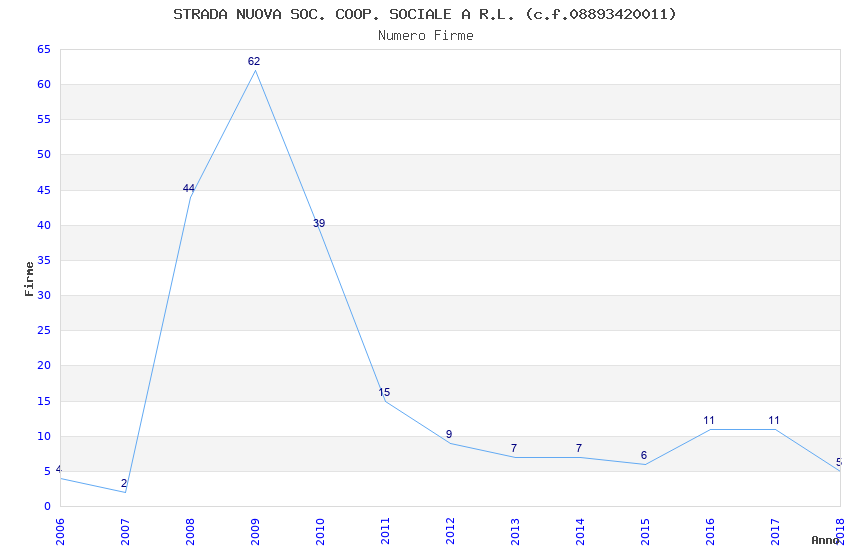Select the data label 9 at 2012
850x550 pixels.
coord(449,434)
